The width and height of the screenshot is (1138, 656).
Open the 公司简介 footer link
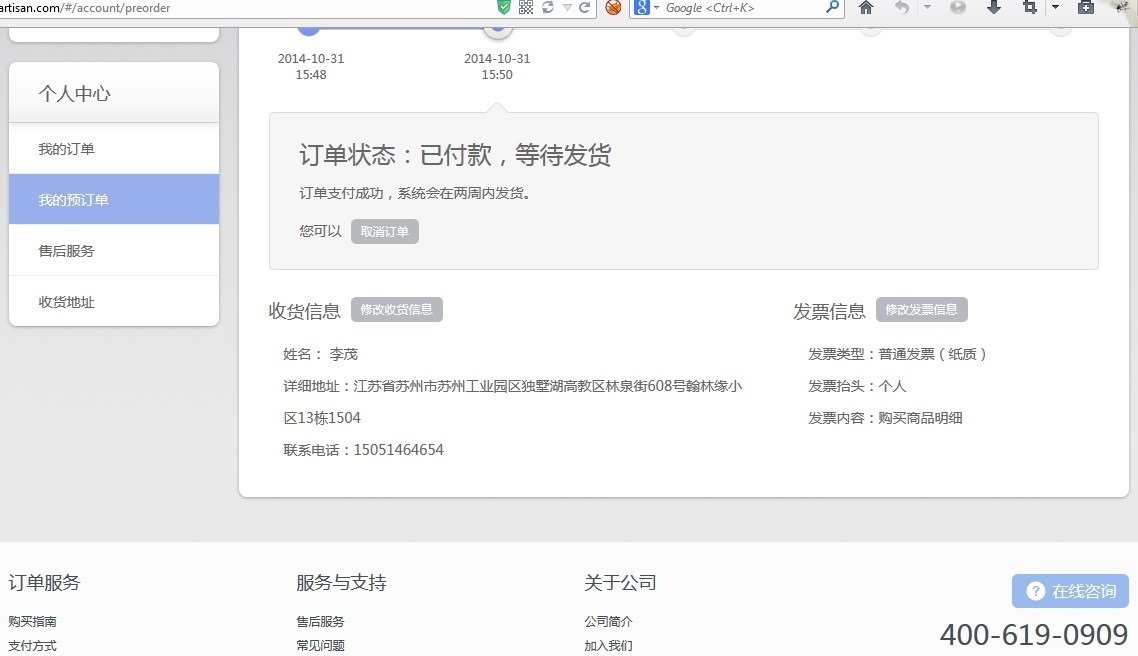pos(608,621)
